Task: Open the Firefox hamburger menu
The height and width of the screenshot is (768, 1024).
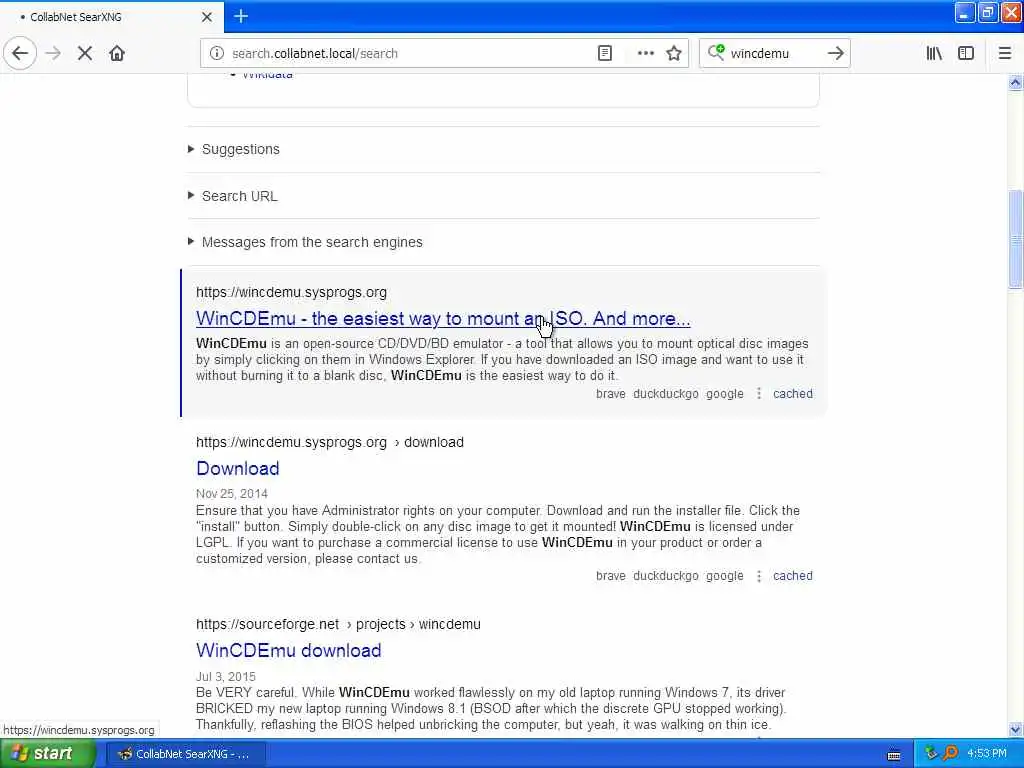Action: click(x=1004, y=53)
